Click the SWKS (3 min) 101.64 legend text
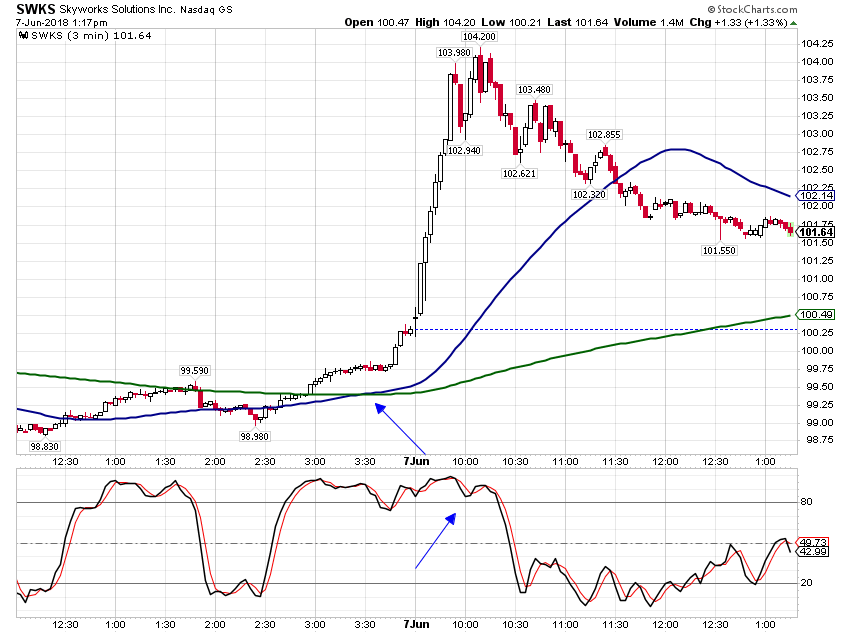The height and width of the screenshot is (633, 850). (91, 36)
